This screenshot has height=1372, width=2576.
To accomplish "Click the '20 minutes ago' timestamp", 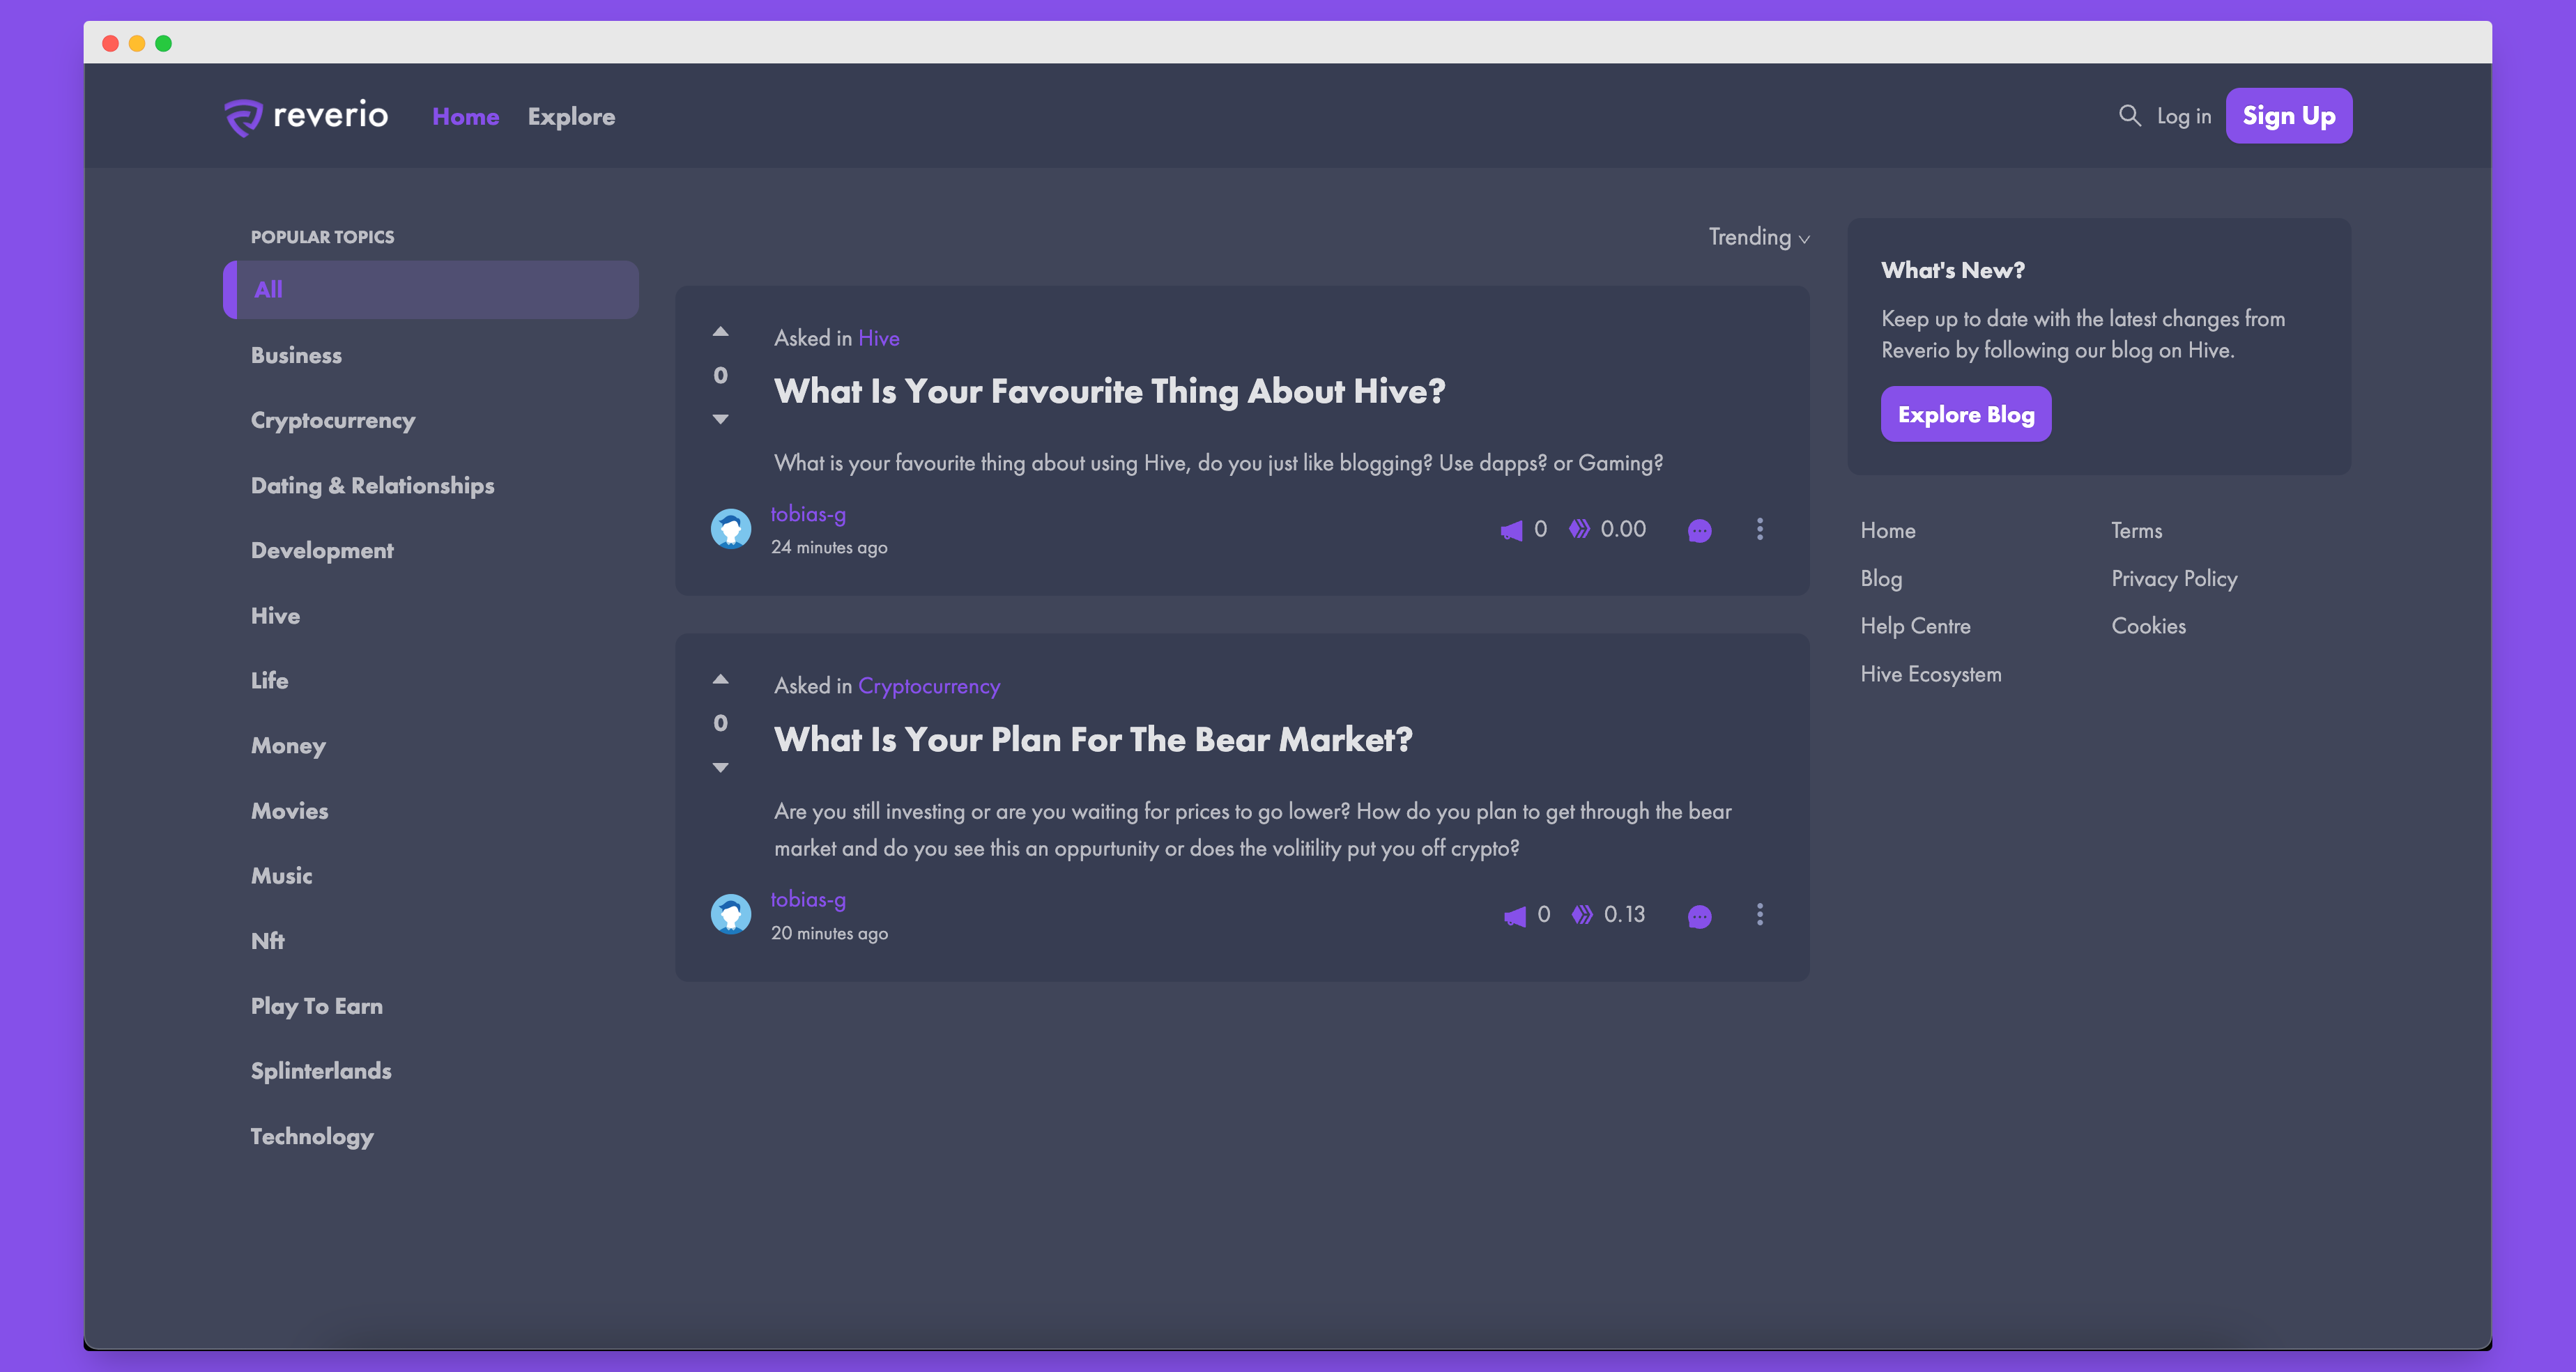I will click(829, 933).
